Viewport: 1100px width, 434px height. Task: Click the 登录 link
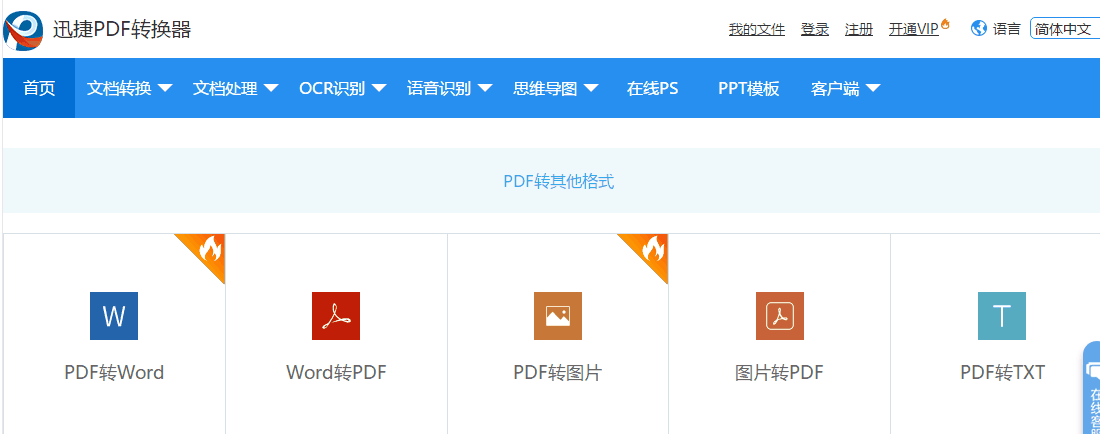point(815,29)
